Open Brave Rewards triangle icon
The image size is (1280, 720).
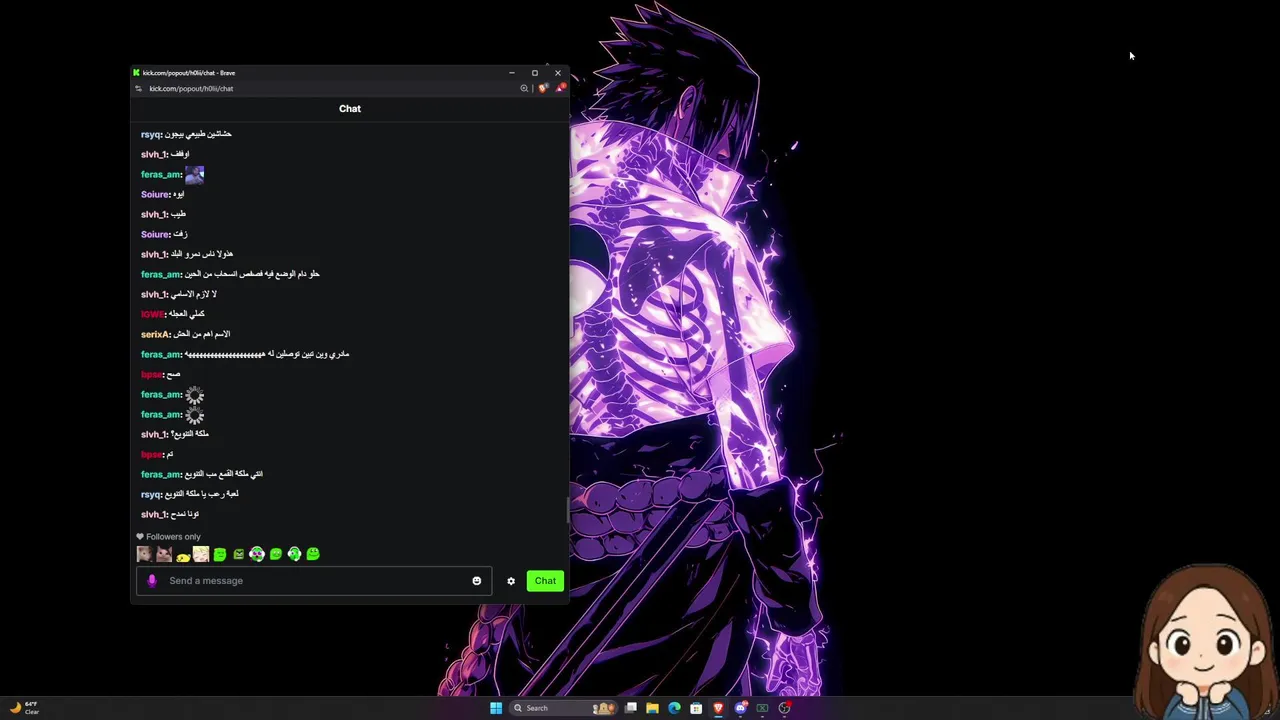pyautogui.click(x=560, y=88)
